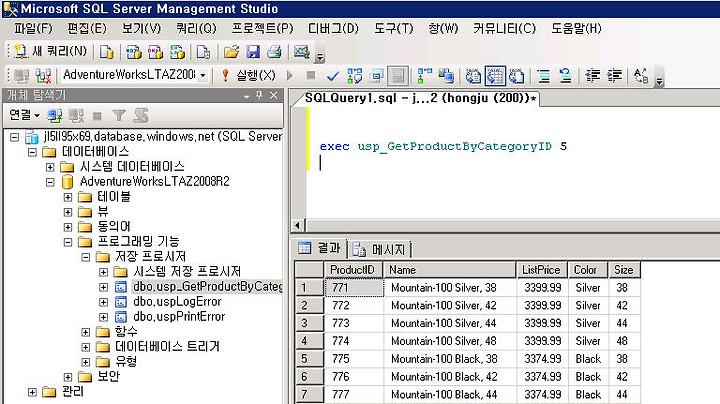This screenshot has height=404, width=720.
Task: Open the AdventureWorksLTAZ2008 database dropdown
Action: click(202, 75)
